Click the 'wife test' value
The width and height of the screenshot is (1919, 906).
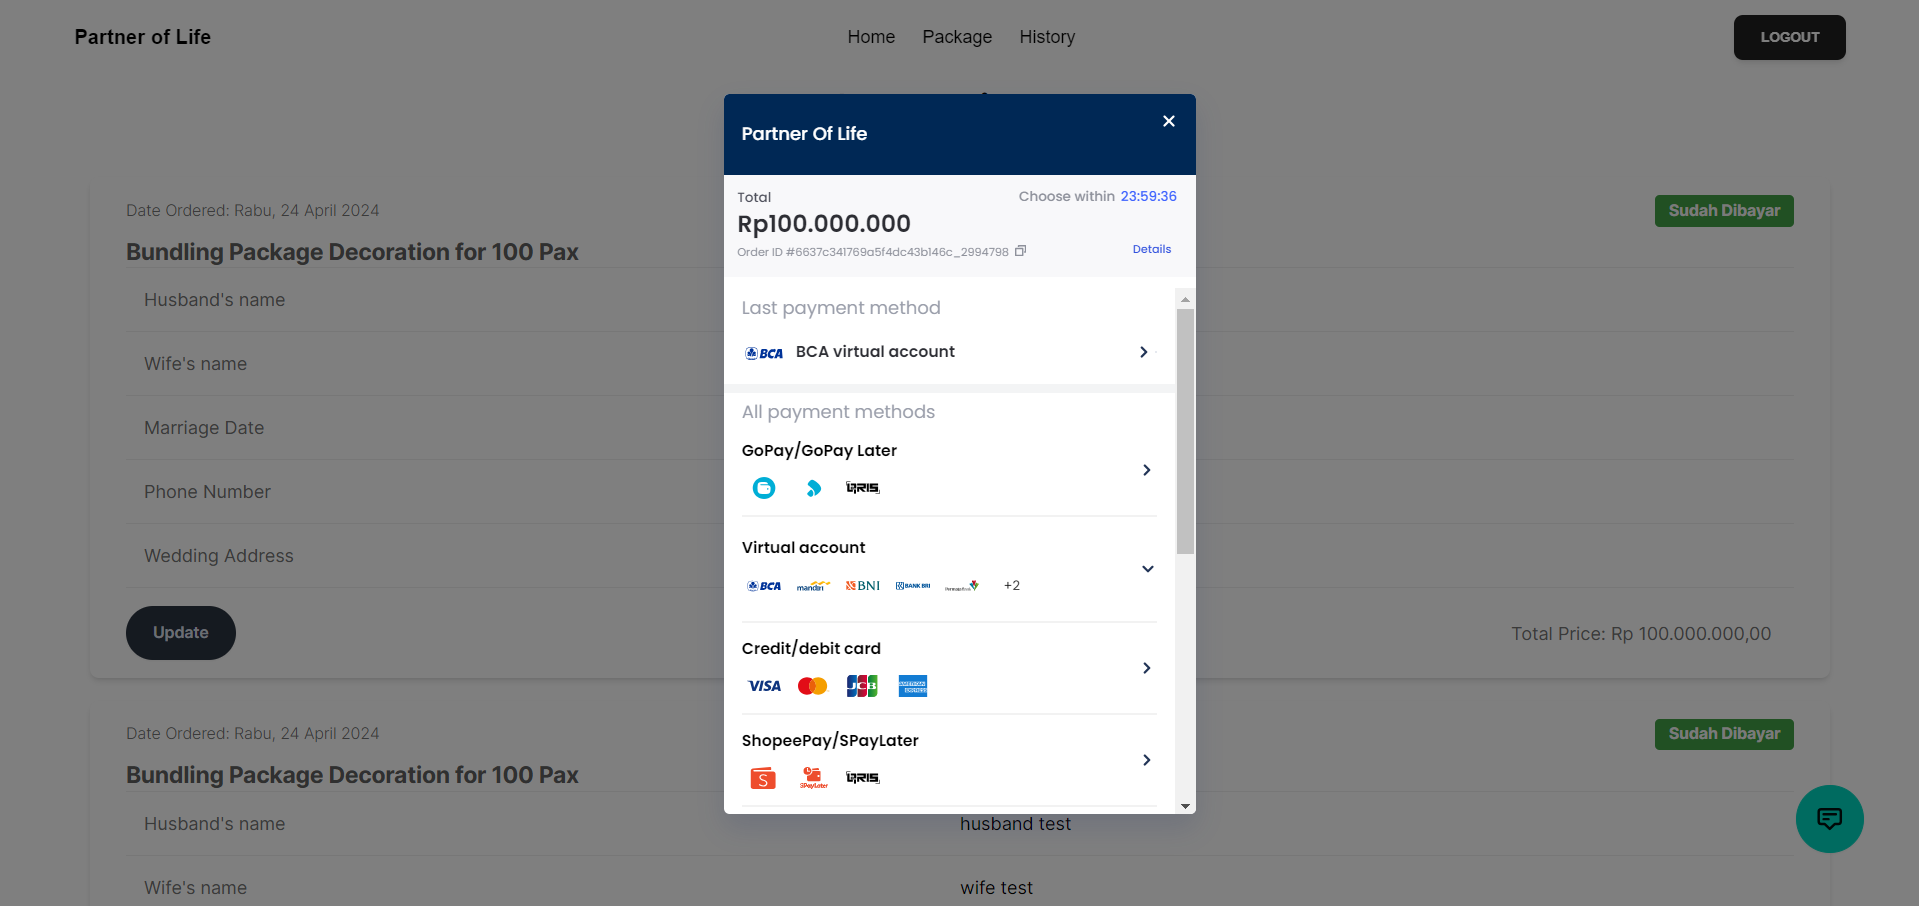[996, 888]
